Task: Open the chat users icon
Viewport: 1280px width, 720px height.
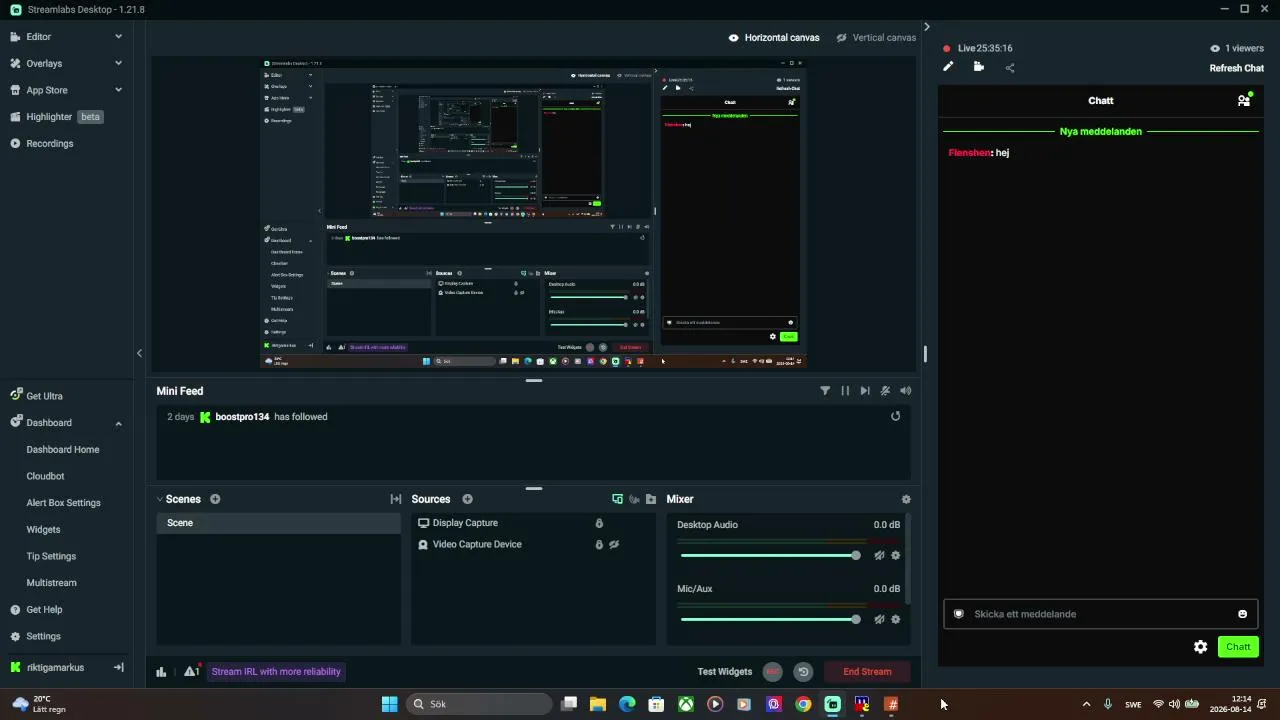Action: click(1244, 100)
